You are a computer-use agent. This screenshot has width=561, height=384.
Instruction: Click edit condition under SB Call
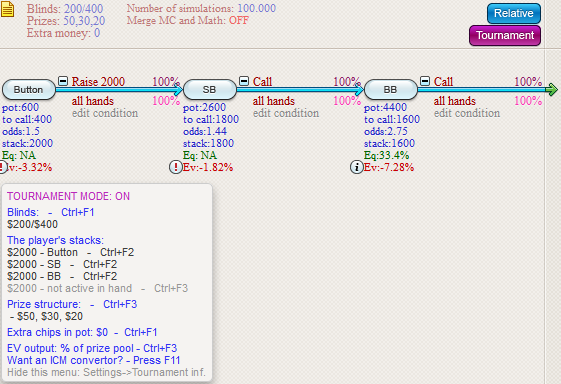tap(286, 113)
